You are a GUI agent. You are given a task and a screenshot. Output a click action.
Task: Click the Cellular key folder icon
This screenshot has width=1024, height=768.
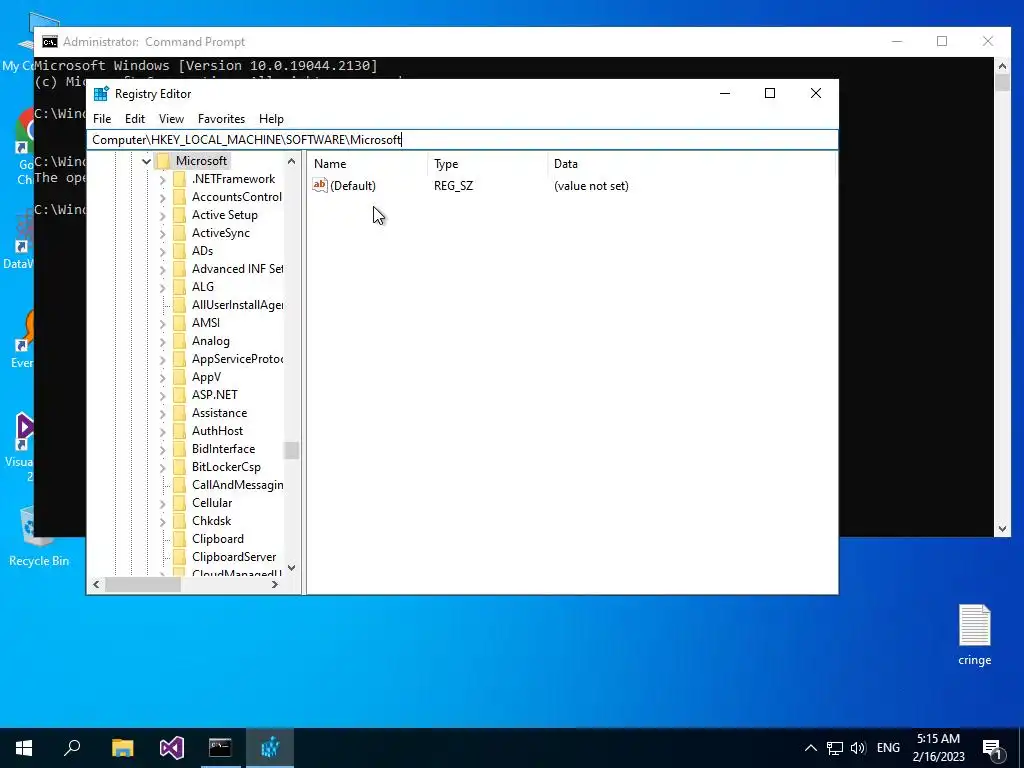(180, 503)
